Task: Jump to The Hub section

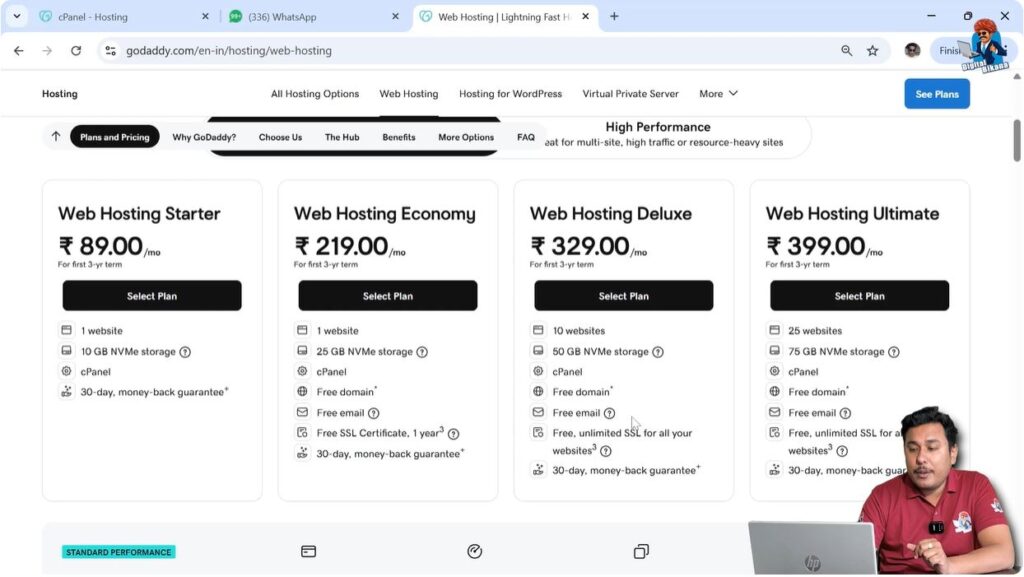Action: (342, 137)
